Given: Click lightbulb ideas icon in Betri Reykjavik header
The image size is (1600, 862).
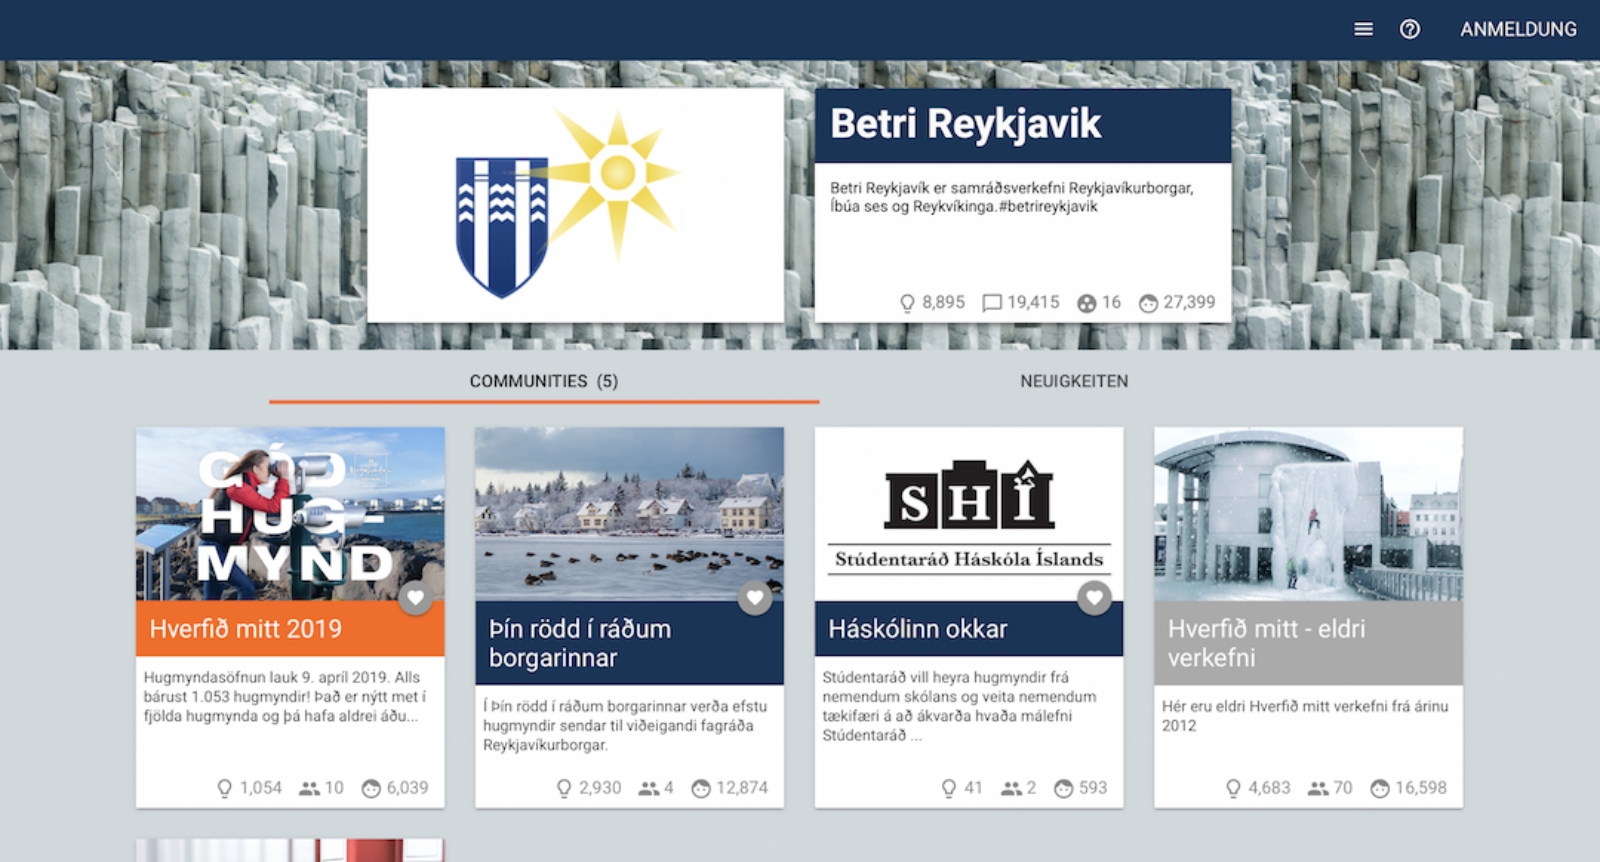Looking at the screenshot, I should pos(907,303).
